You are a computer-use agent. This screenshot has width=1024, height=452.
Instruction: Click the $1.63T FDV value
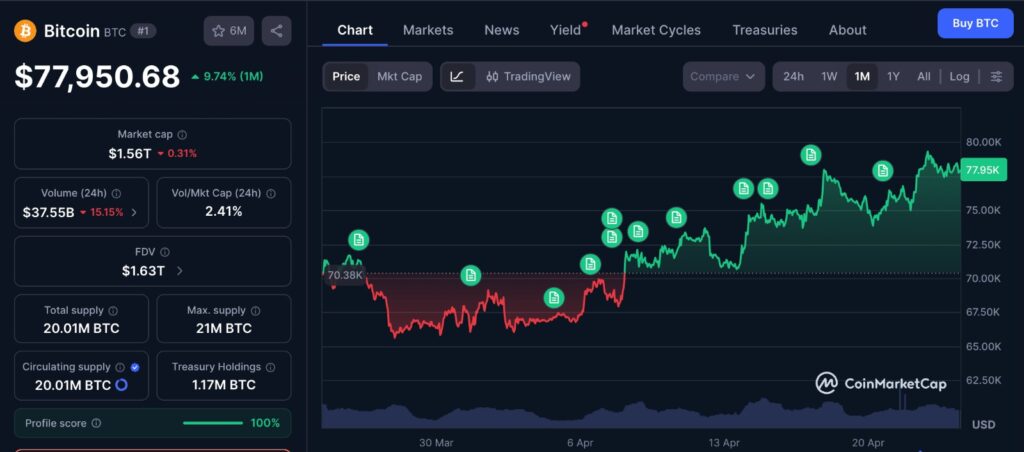coord(143,270)
